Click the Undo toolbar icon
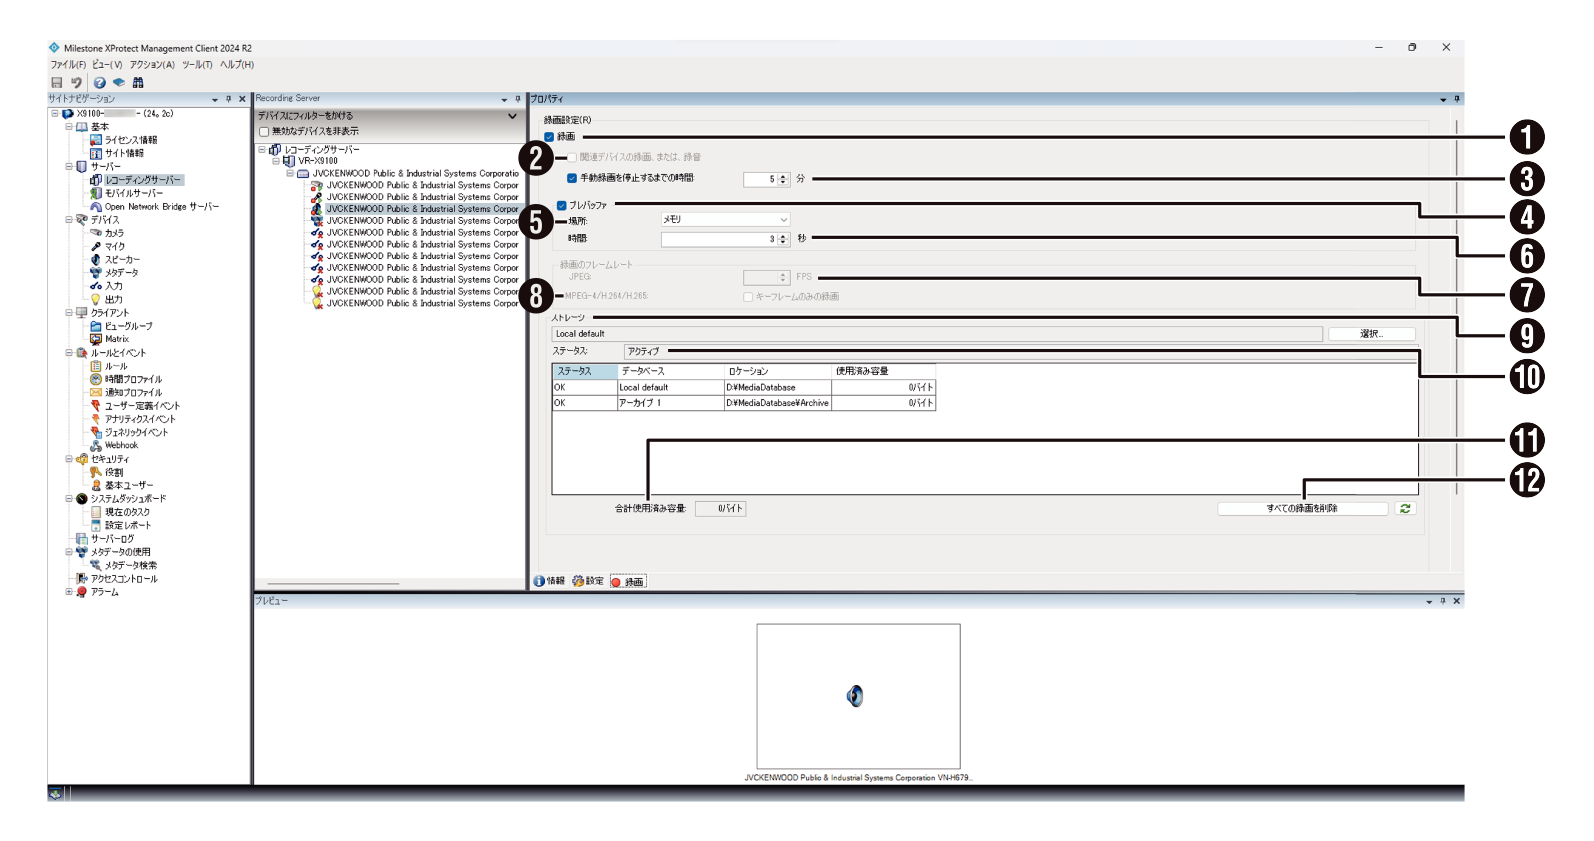This screenshot has height=841, width=1594. tap(76, 83)
